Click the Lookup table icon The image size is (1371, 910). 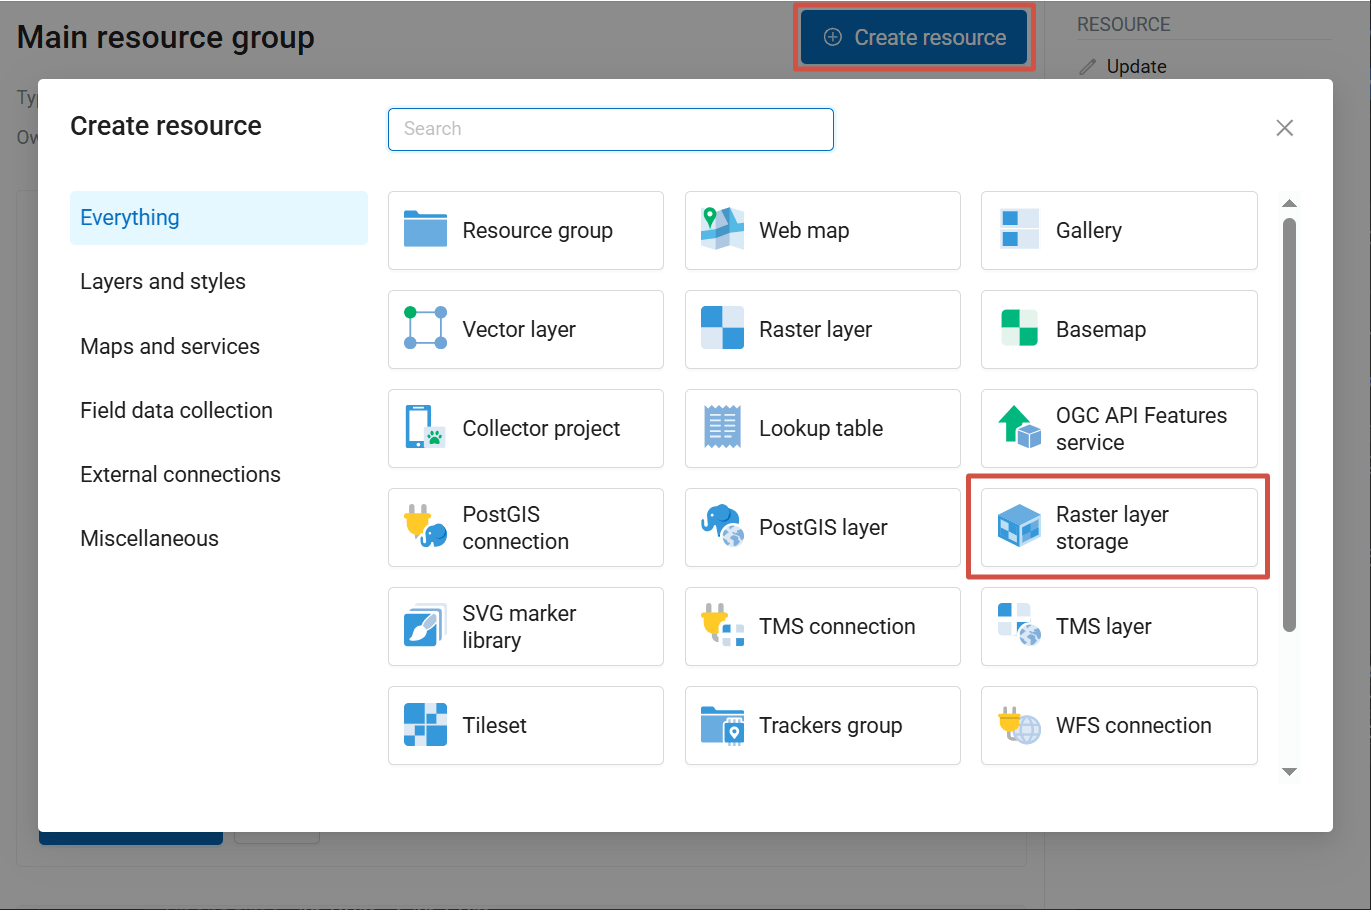(722, 428)
